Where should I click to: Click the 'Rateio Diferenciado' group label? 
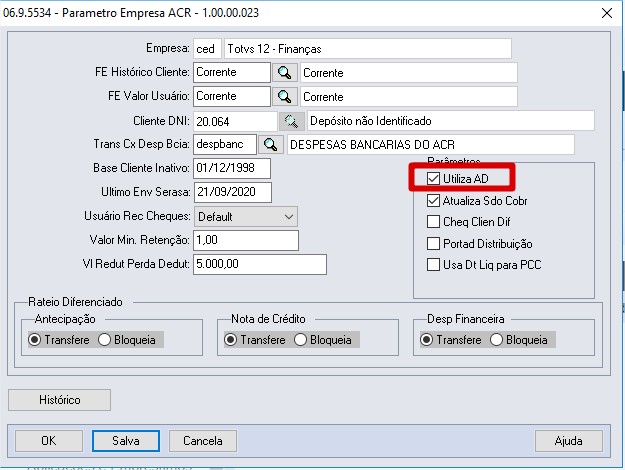75,302
